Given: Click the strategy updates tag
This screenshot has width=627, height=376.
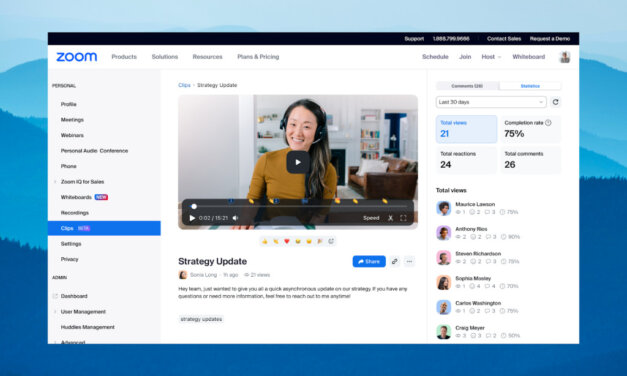Looking at the screenshot, I should pos(201,319).
